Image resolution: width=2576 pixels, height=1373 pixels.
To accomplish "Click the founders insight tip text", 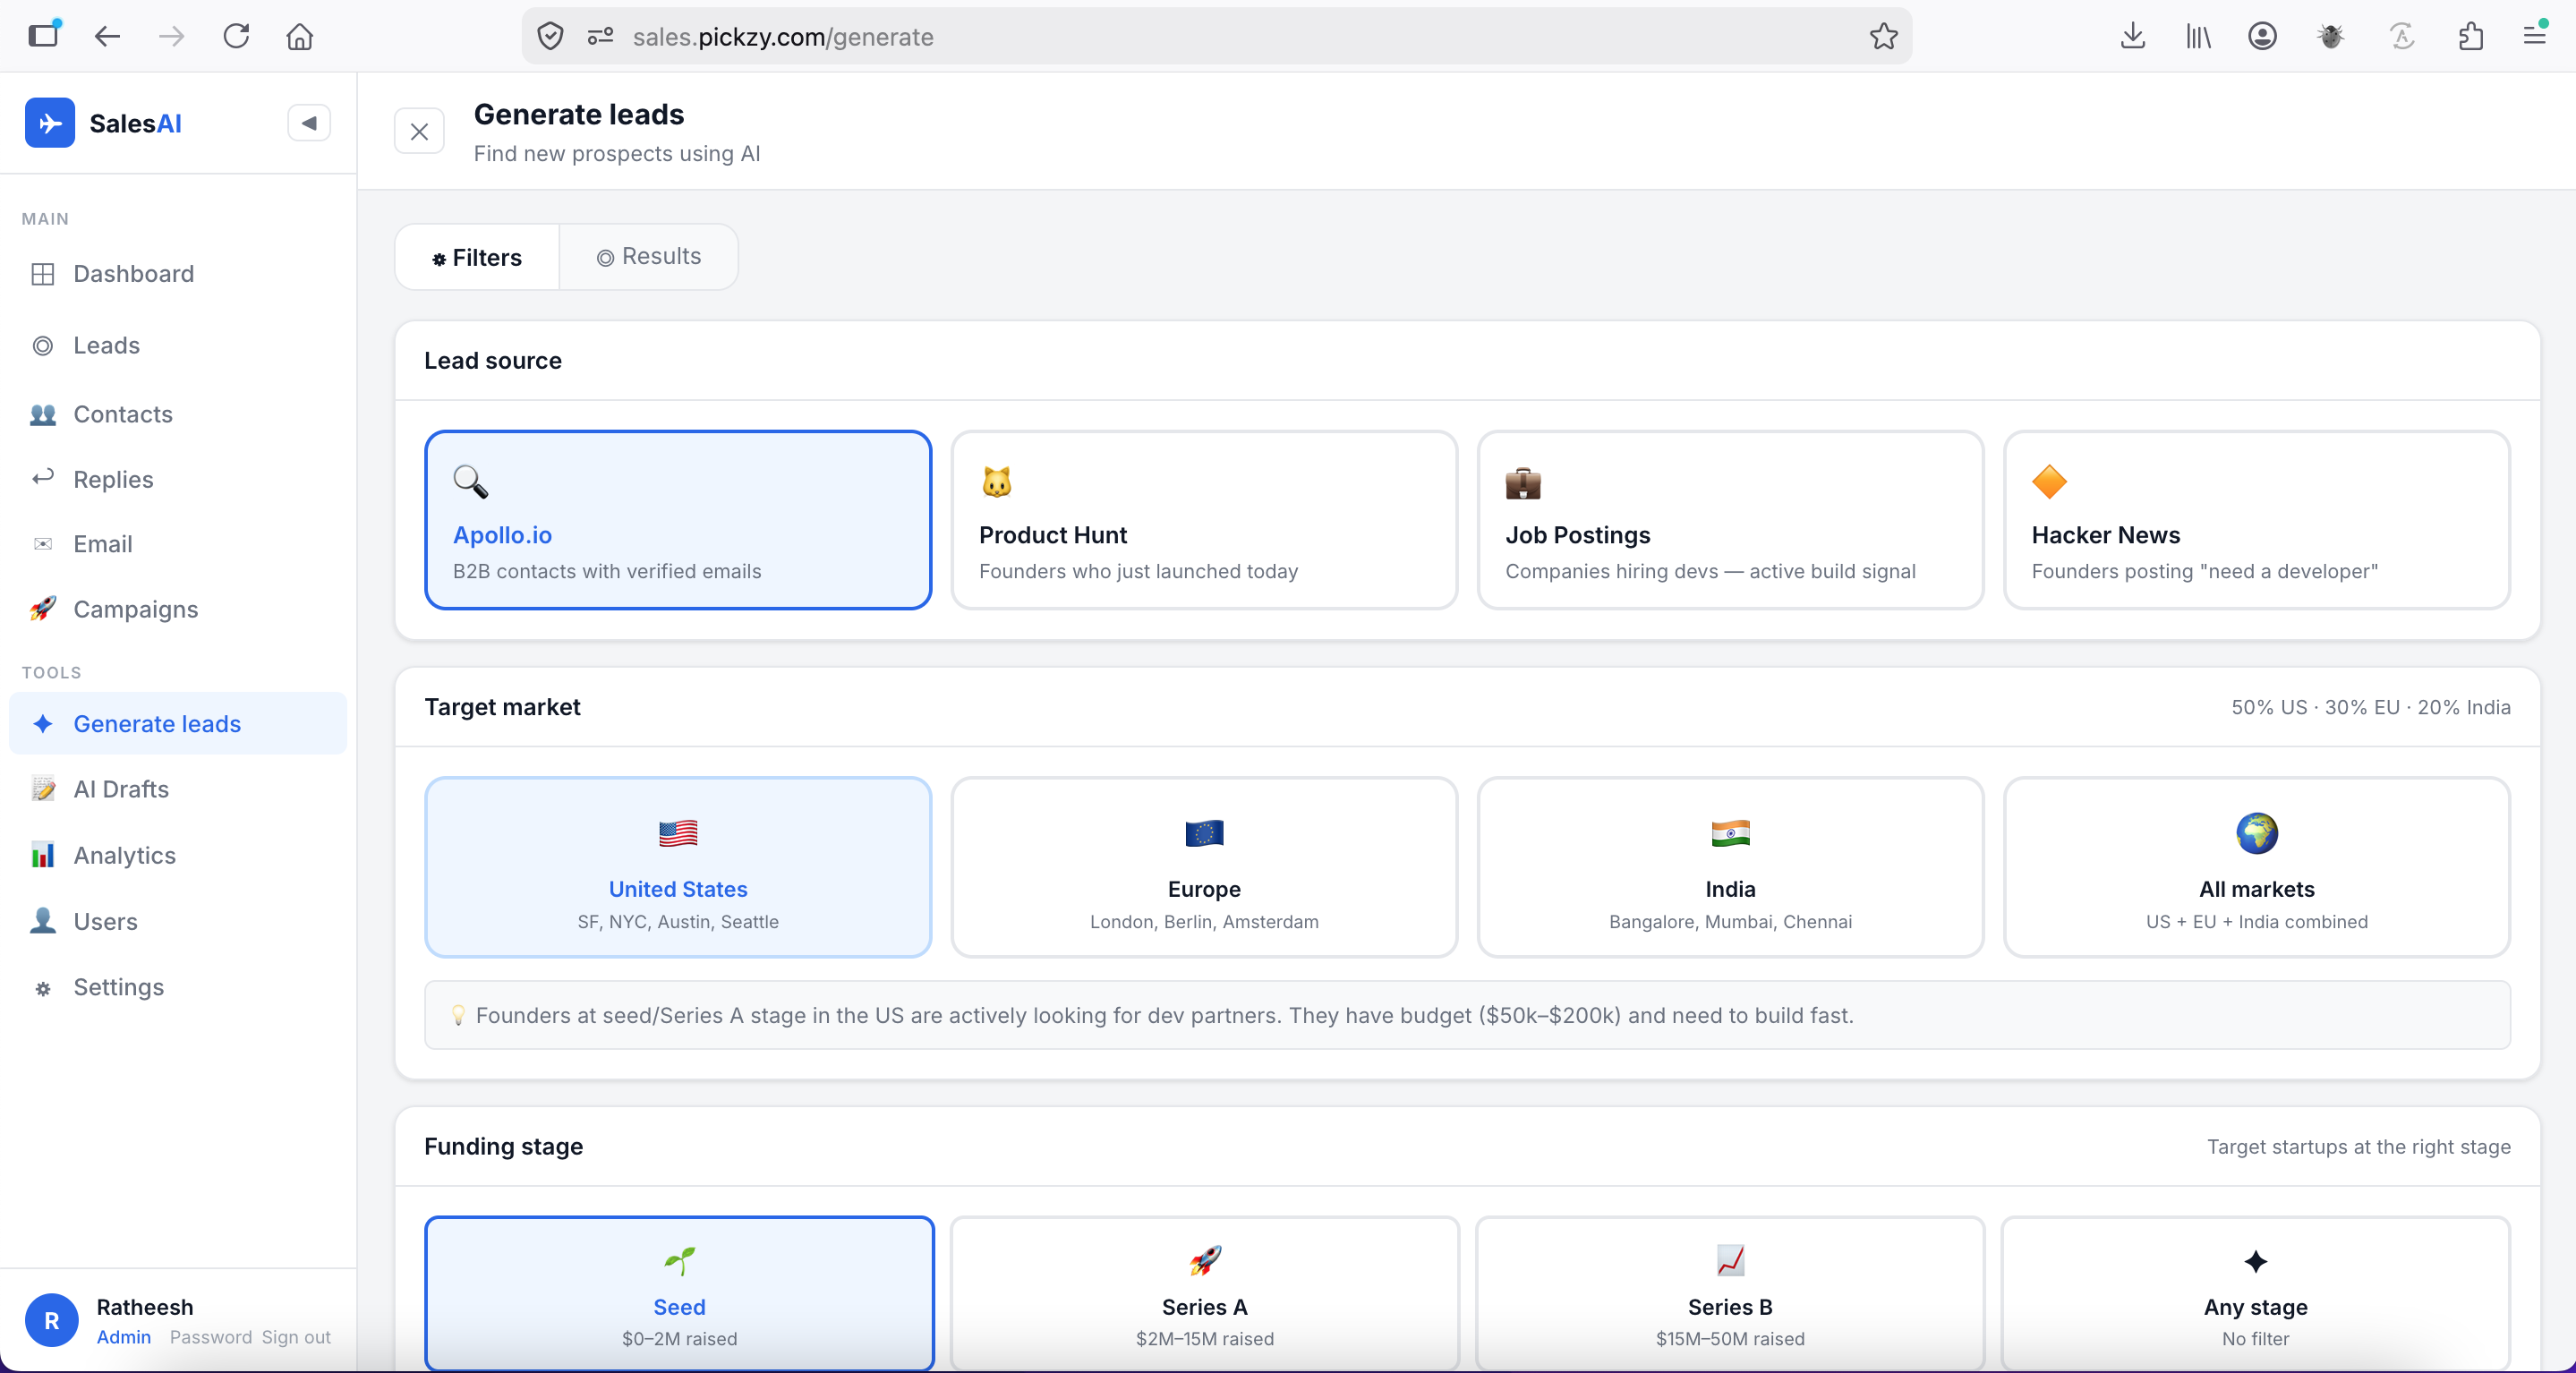I will (x=1165, y=1015).
